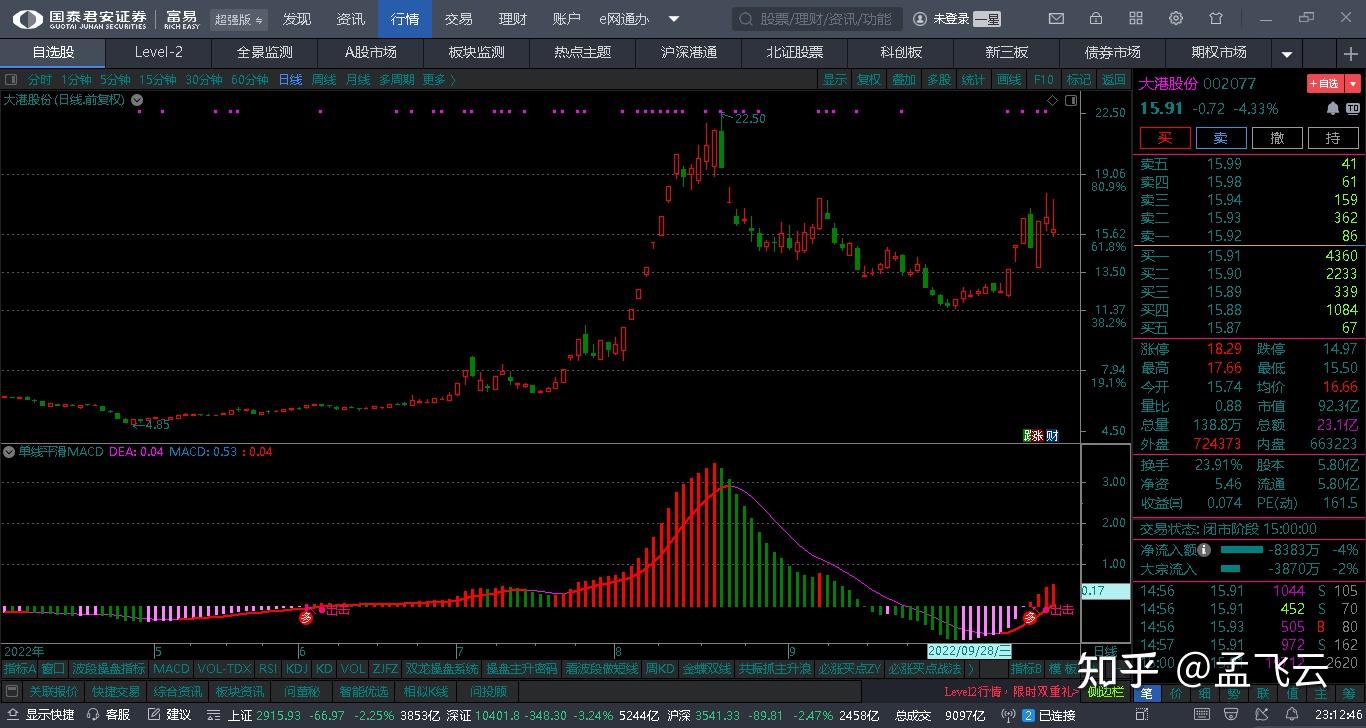The width and height of the screenshot is (1366, 728).
Task: Switch to the 科创板 tab
Action: tap(901, 52)
